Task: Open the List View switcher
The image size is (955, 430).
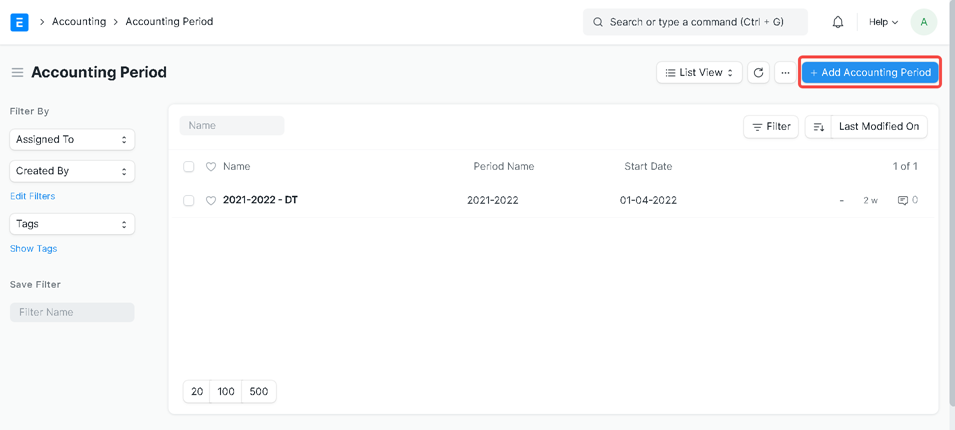Action: (x=699, y=73)
